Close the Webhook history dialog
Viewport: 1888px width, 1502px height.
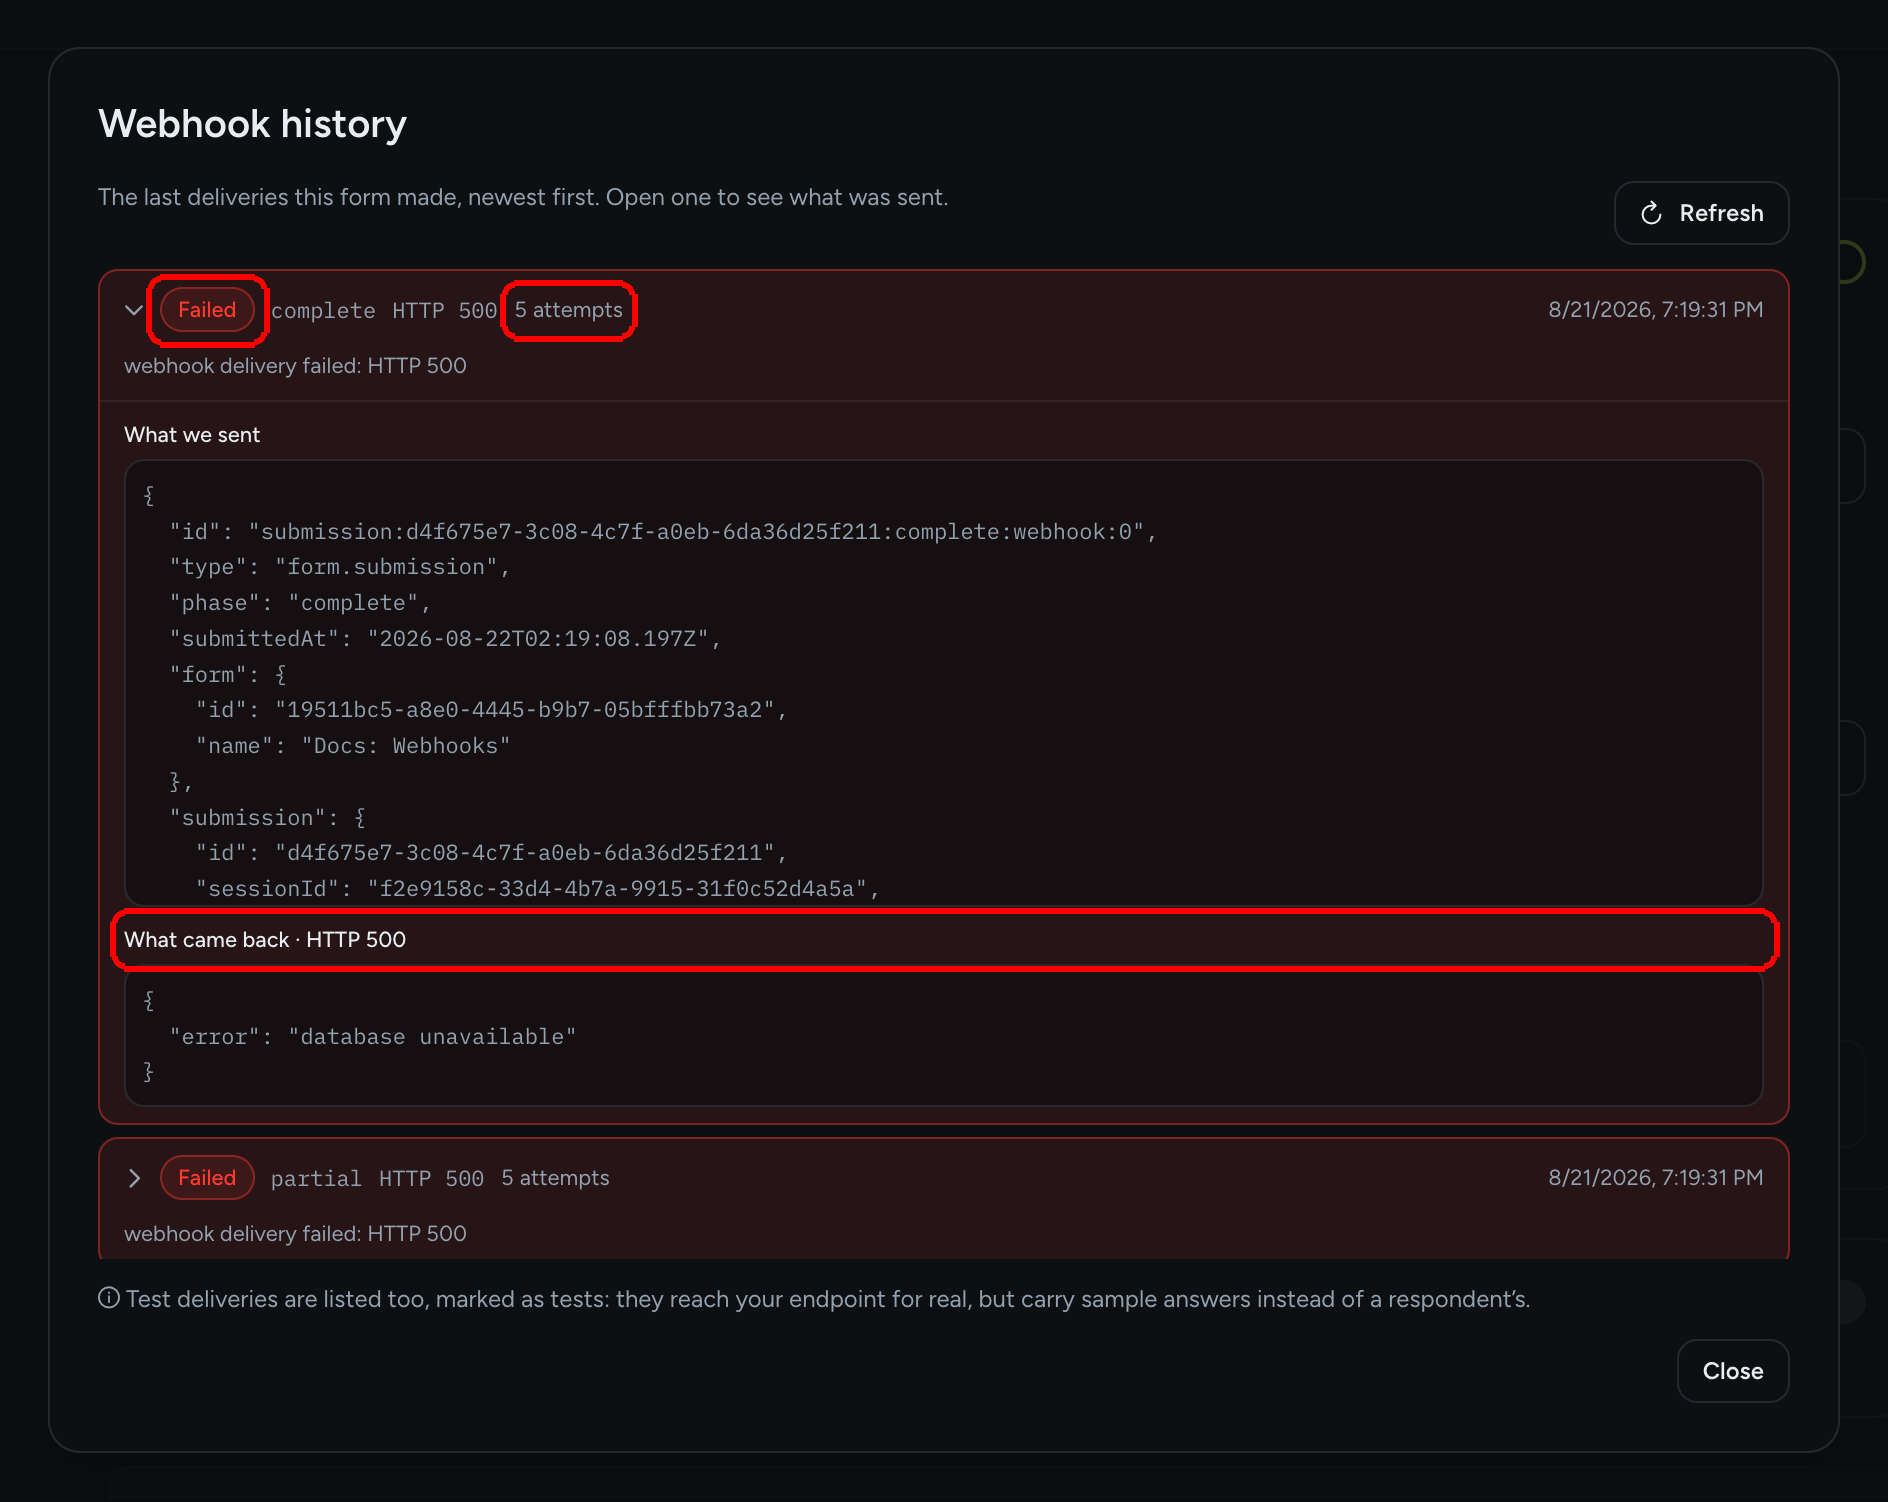[x=1732, y=1371]
